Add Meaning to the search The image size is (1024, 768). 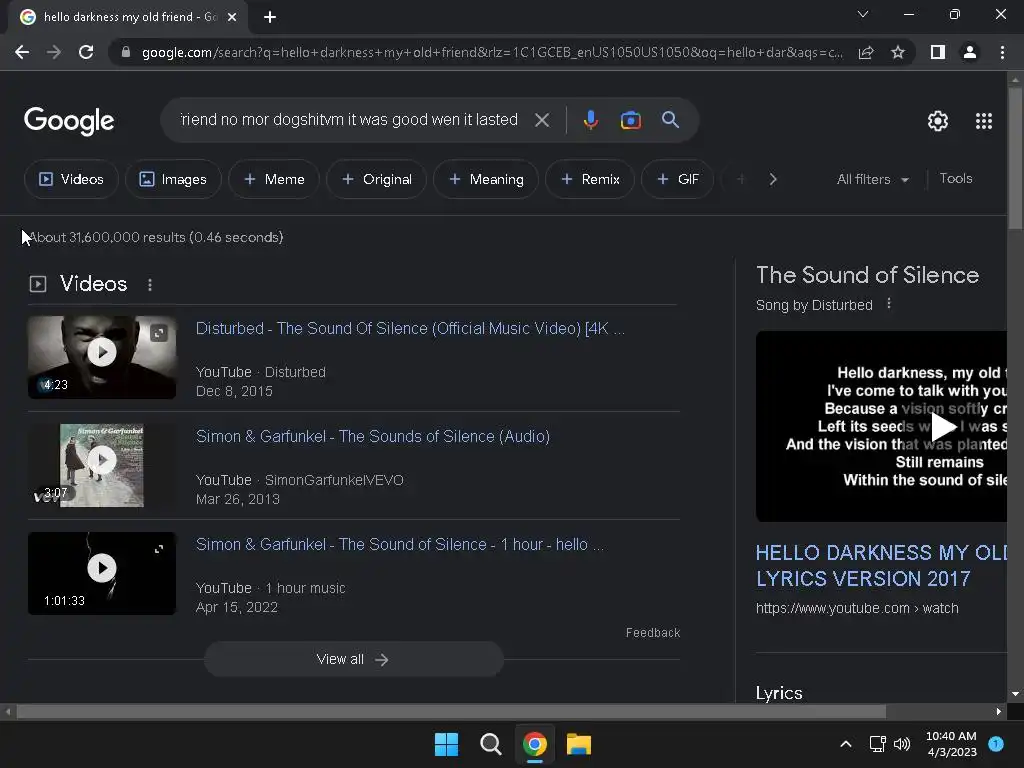click(x=486, y=179)
